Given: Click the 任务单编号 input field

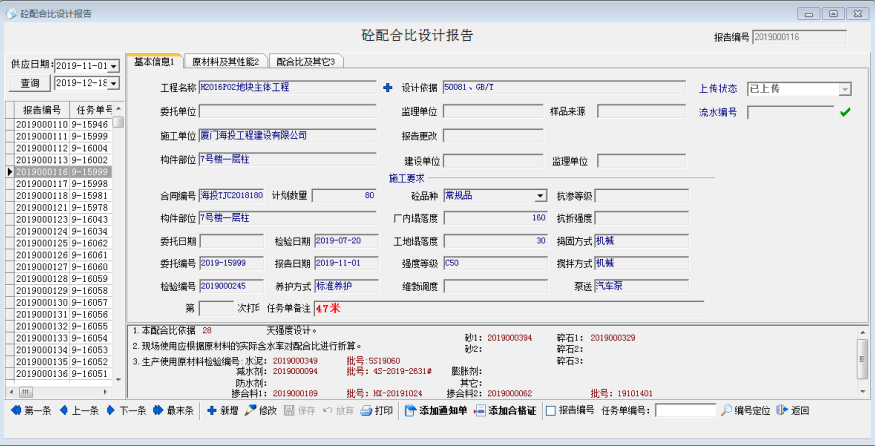Looking at the screenshot, I should (685, 411).
